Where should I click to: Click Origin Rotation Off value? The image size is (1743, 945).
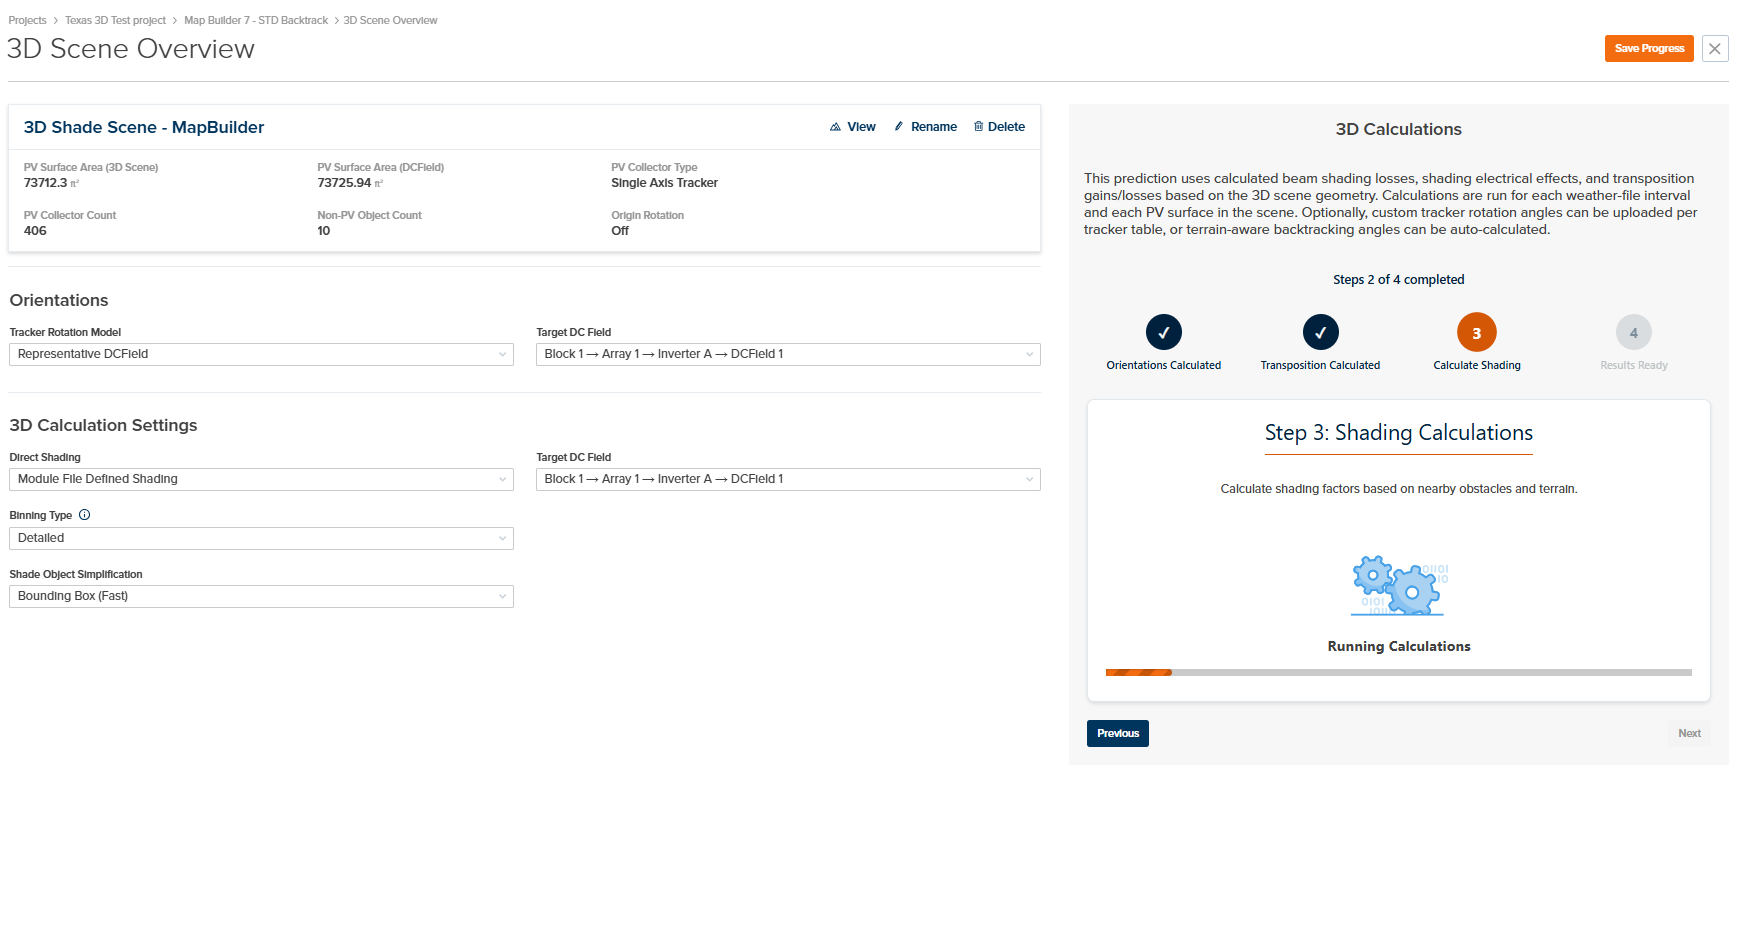coord(620,231)
